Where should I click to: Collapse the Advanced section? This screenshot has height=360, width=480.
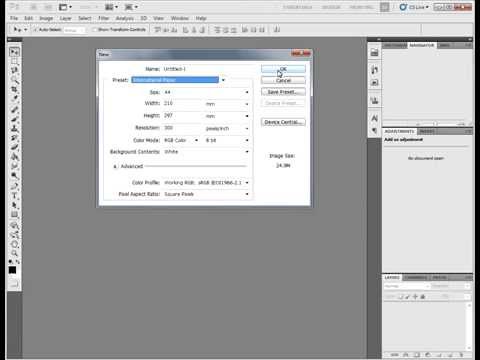click(x=115, y=166)
